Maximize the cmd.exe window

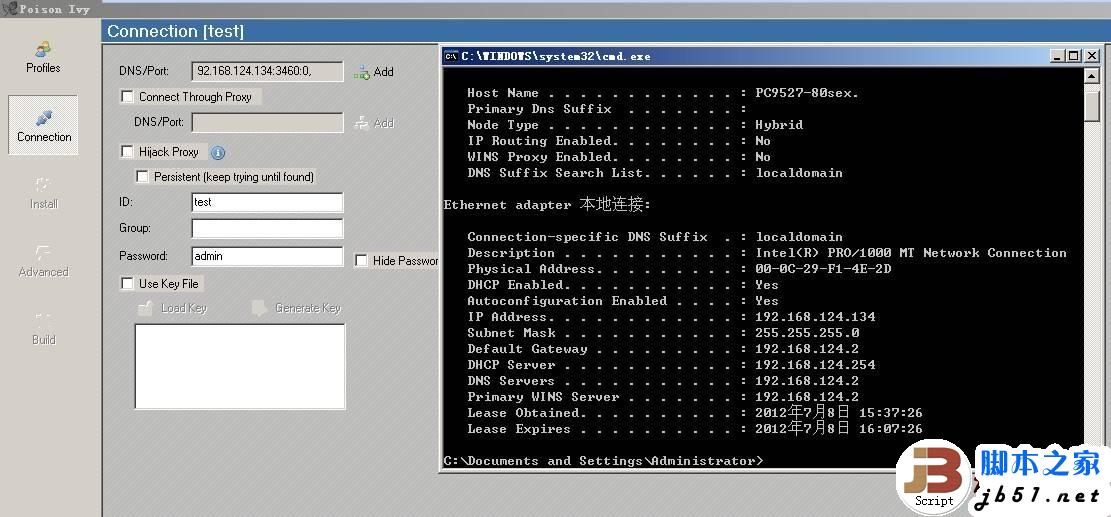tap(1074, 56)
